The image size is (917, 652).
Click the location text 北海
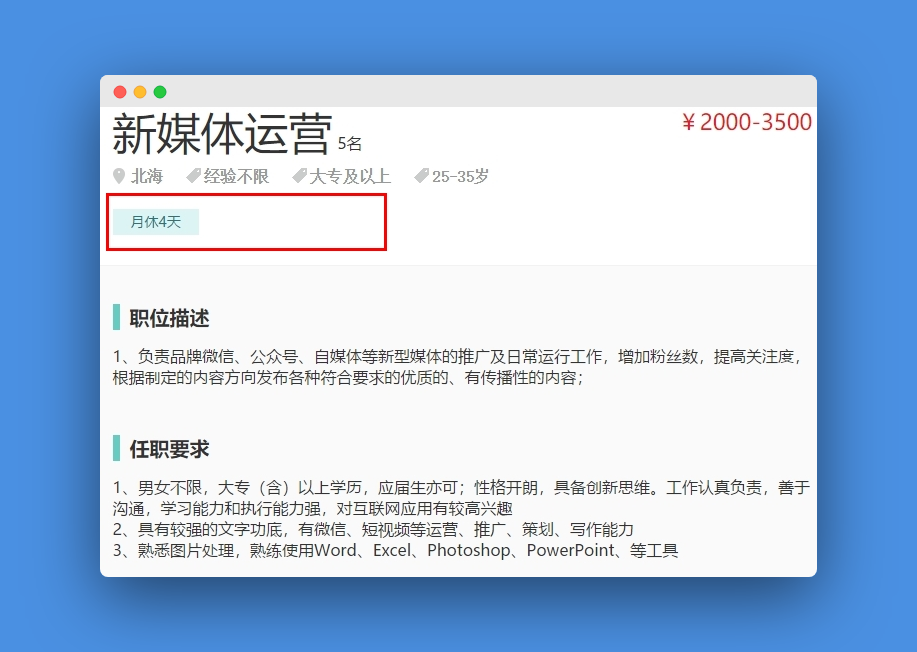[x=147, y=176]
